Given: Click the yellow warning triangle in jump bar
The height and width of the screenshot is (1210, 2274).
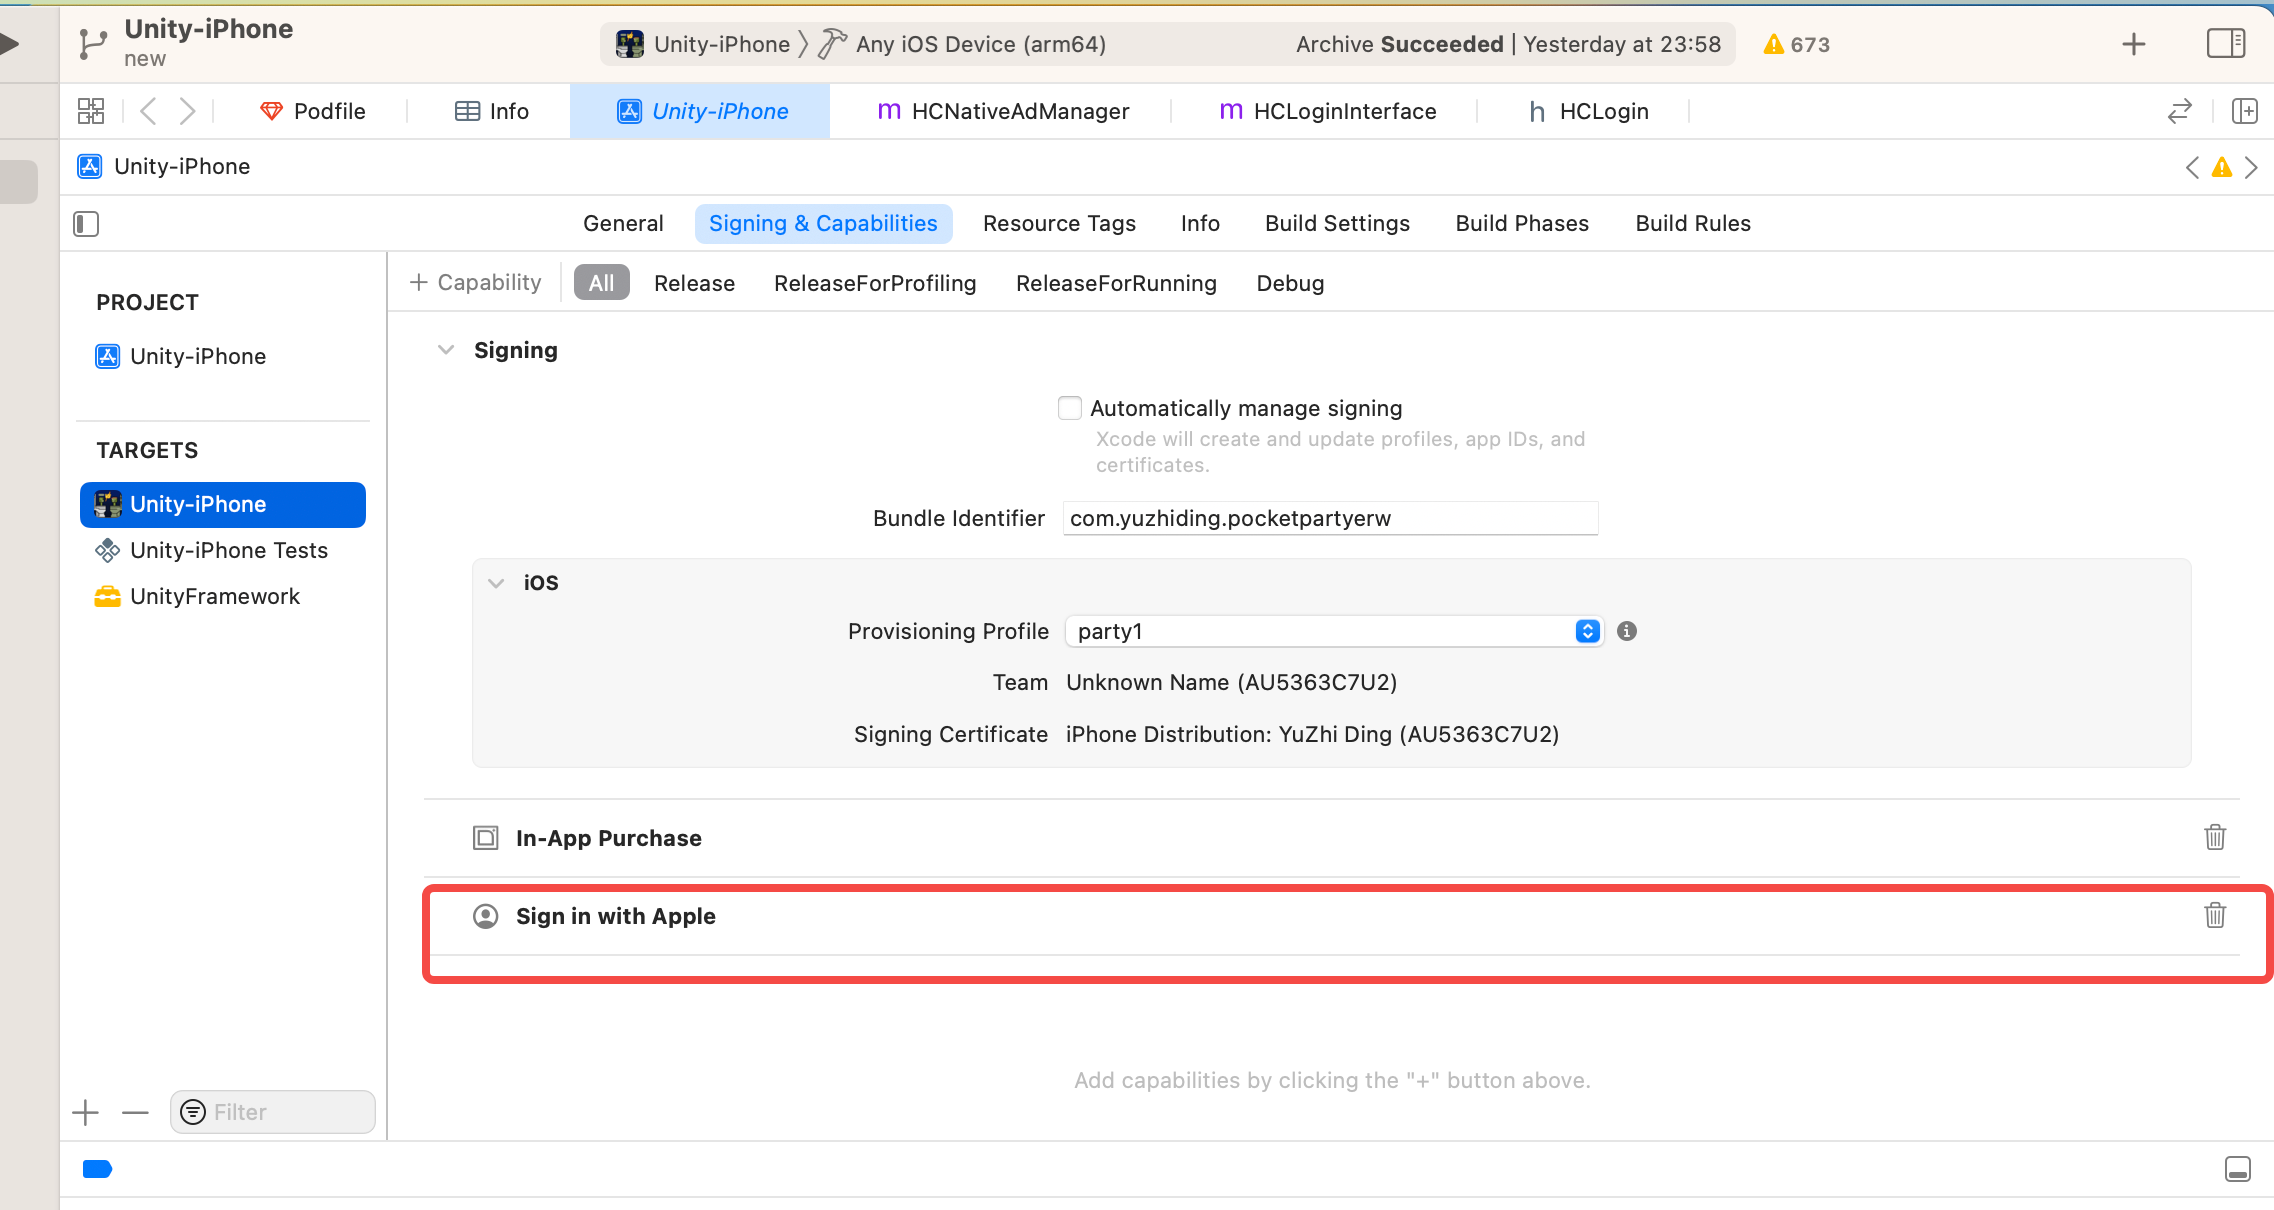Looking at the screenshot, I should coord(2222,167).
